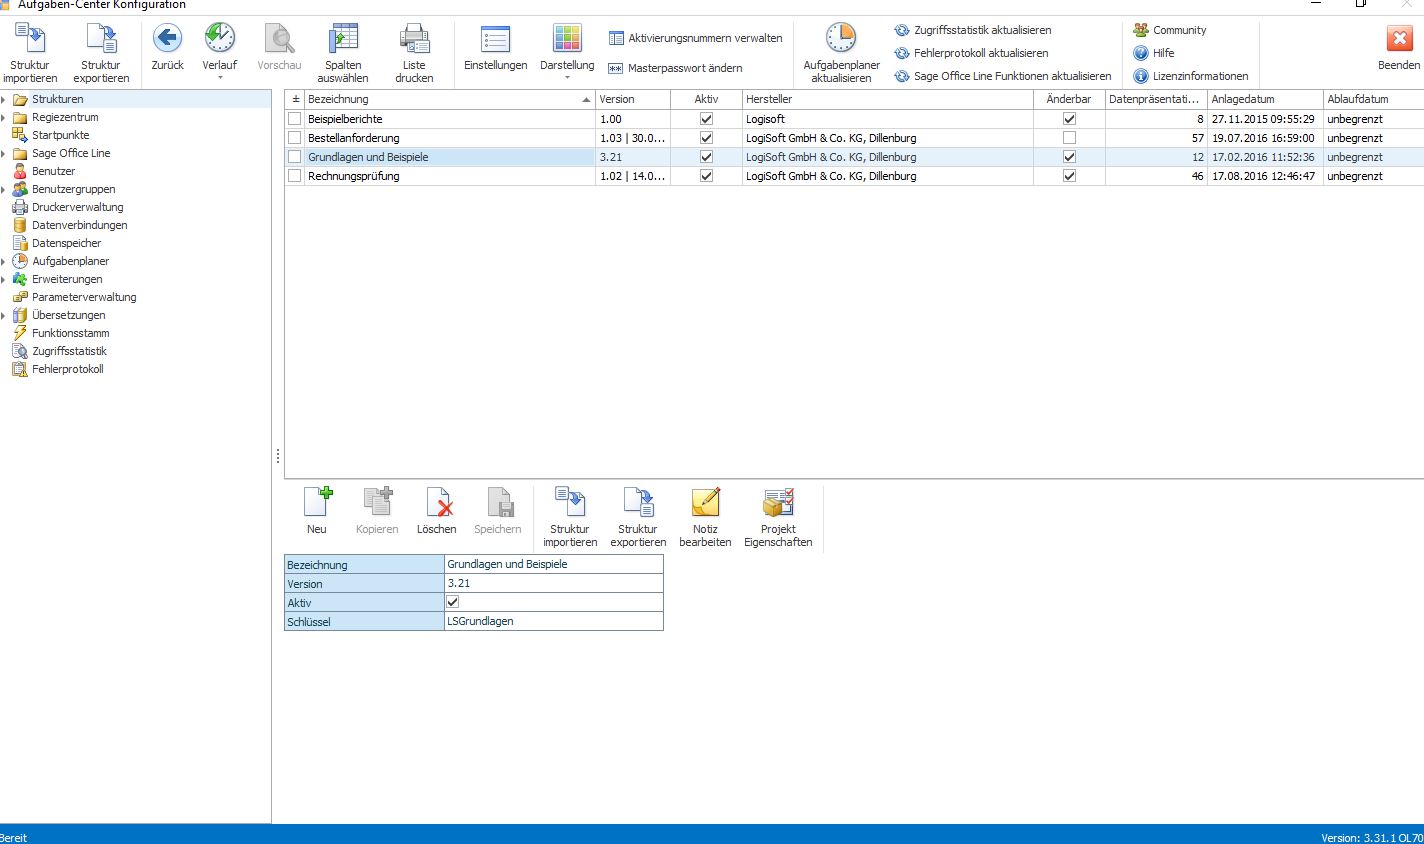Select Fehlerprotokoll in the sidebar tree
Image resolution: width=1424 pixels, height=844 pixels.
tap(67, 369)
